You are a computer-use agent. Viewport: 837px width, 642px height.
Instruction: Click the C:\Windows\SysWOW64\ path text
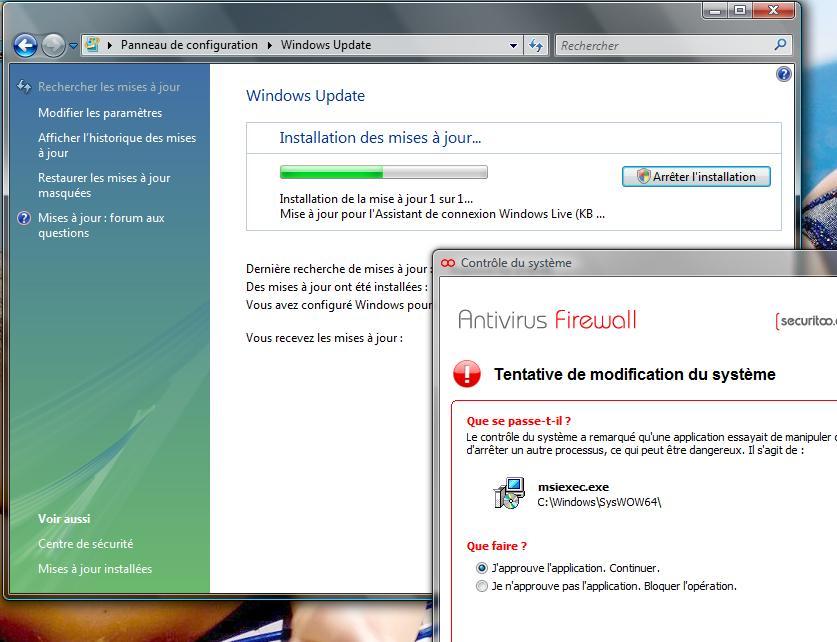point(599,502)
